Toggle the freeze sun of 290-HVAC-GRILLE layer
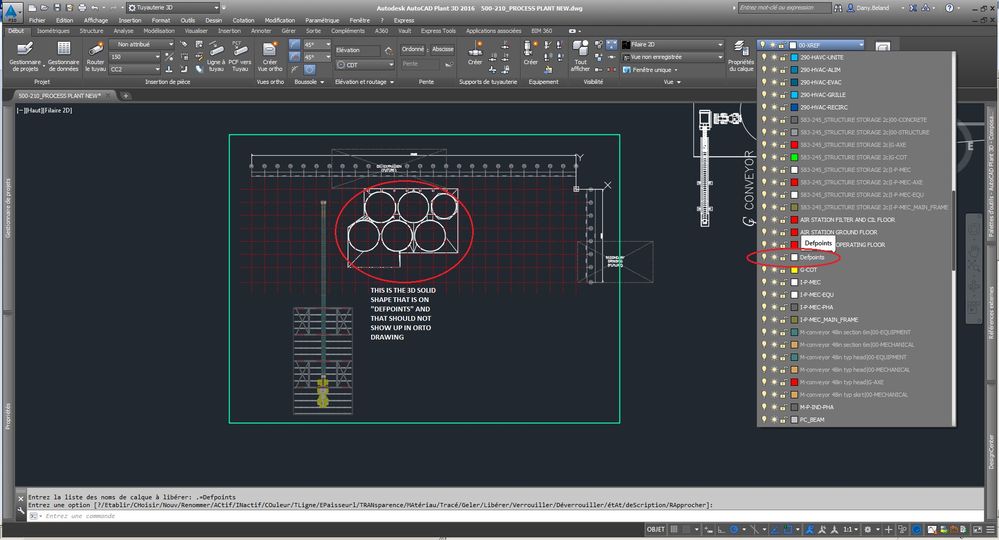 773,95
